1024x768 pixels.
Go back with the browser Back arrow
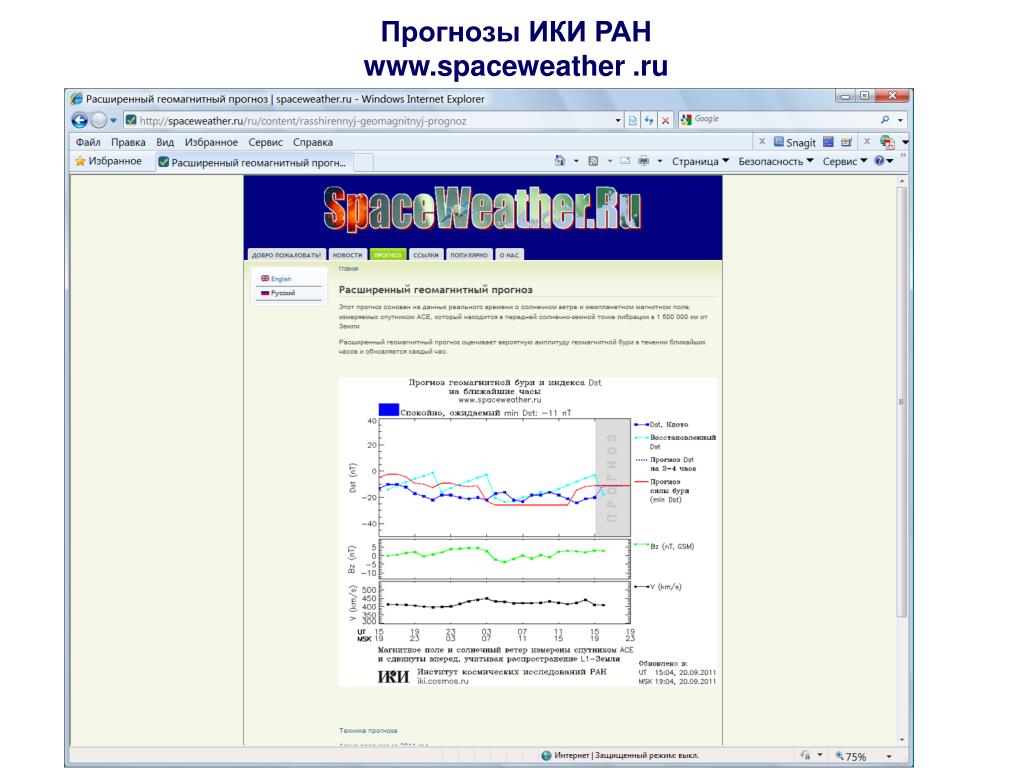click(80, 120)
